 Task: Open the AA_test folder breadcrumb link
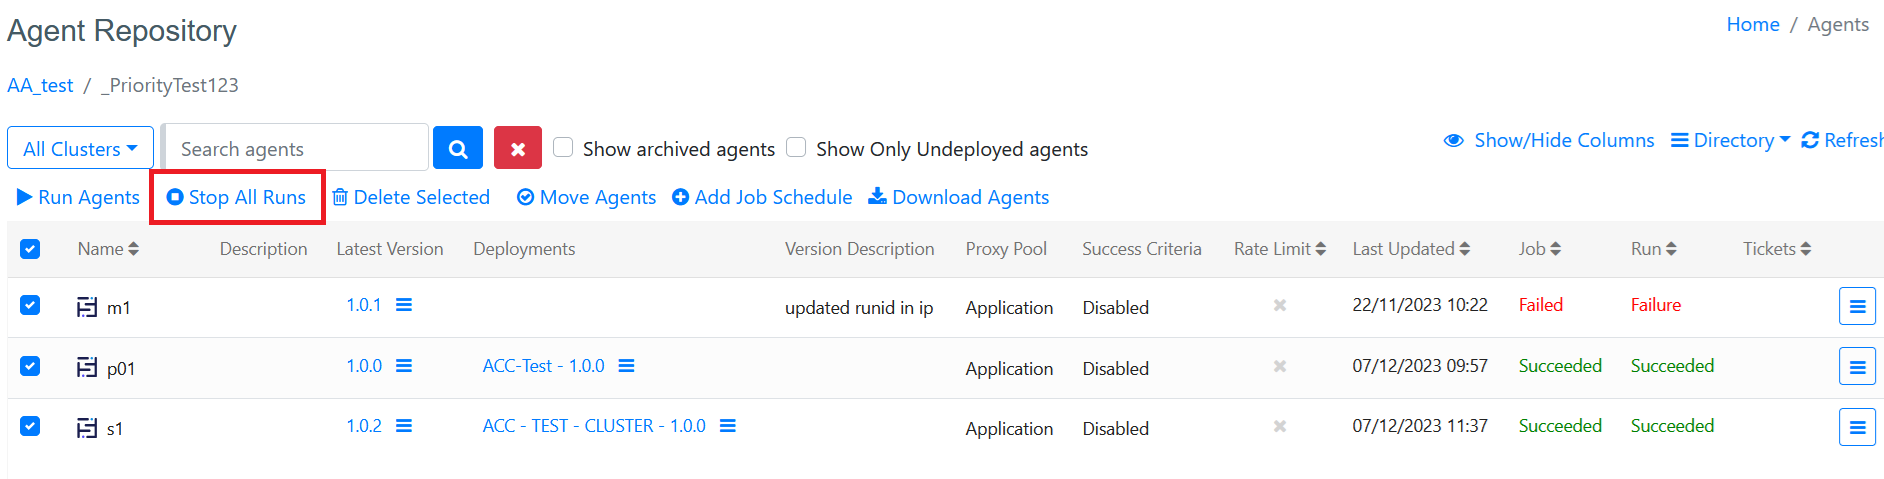[x=40, y=85]
